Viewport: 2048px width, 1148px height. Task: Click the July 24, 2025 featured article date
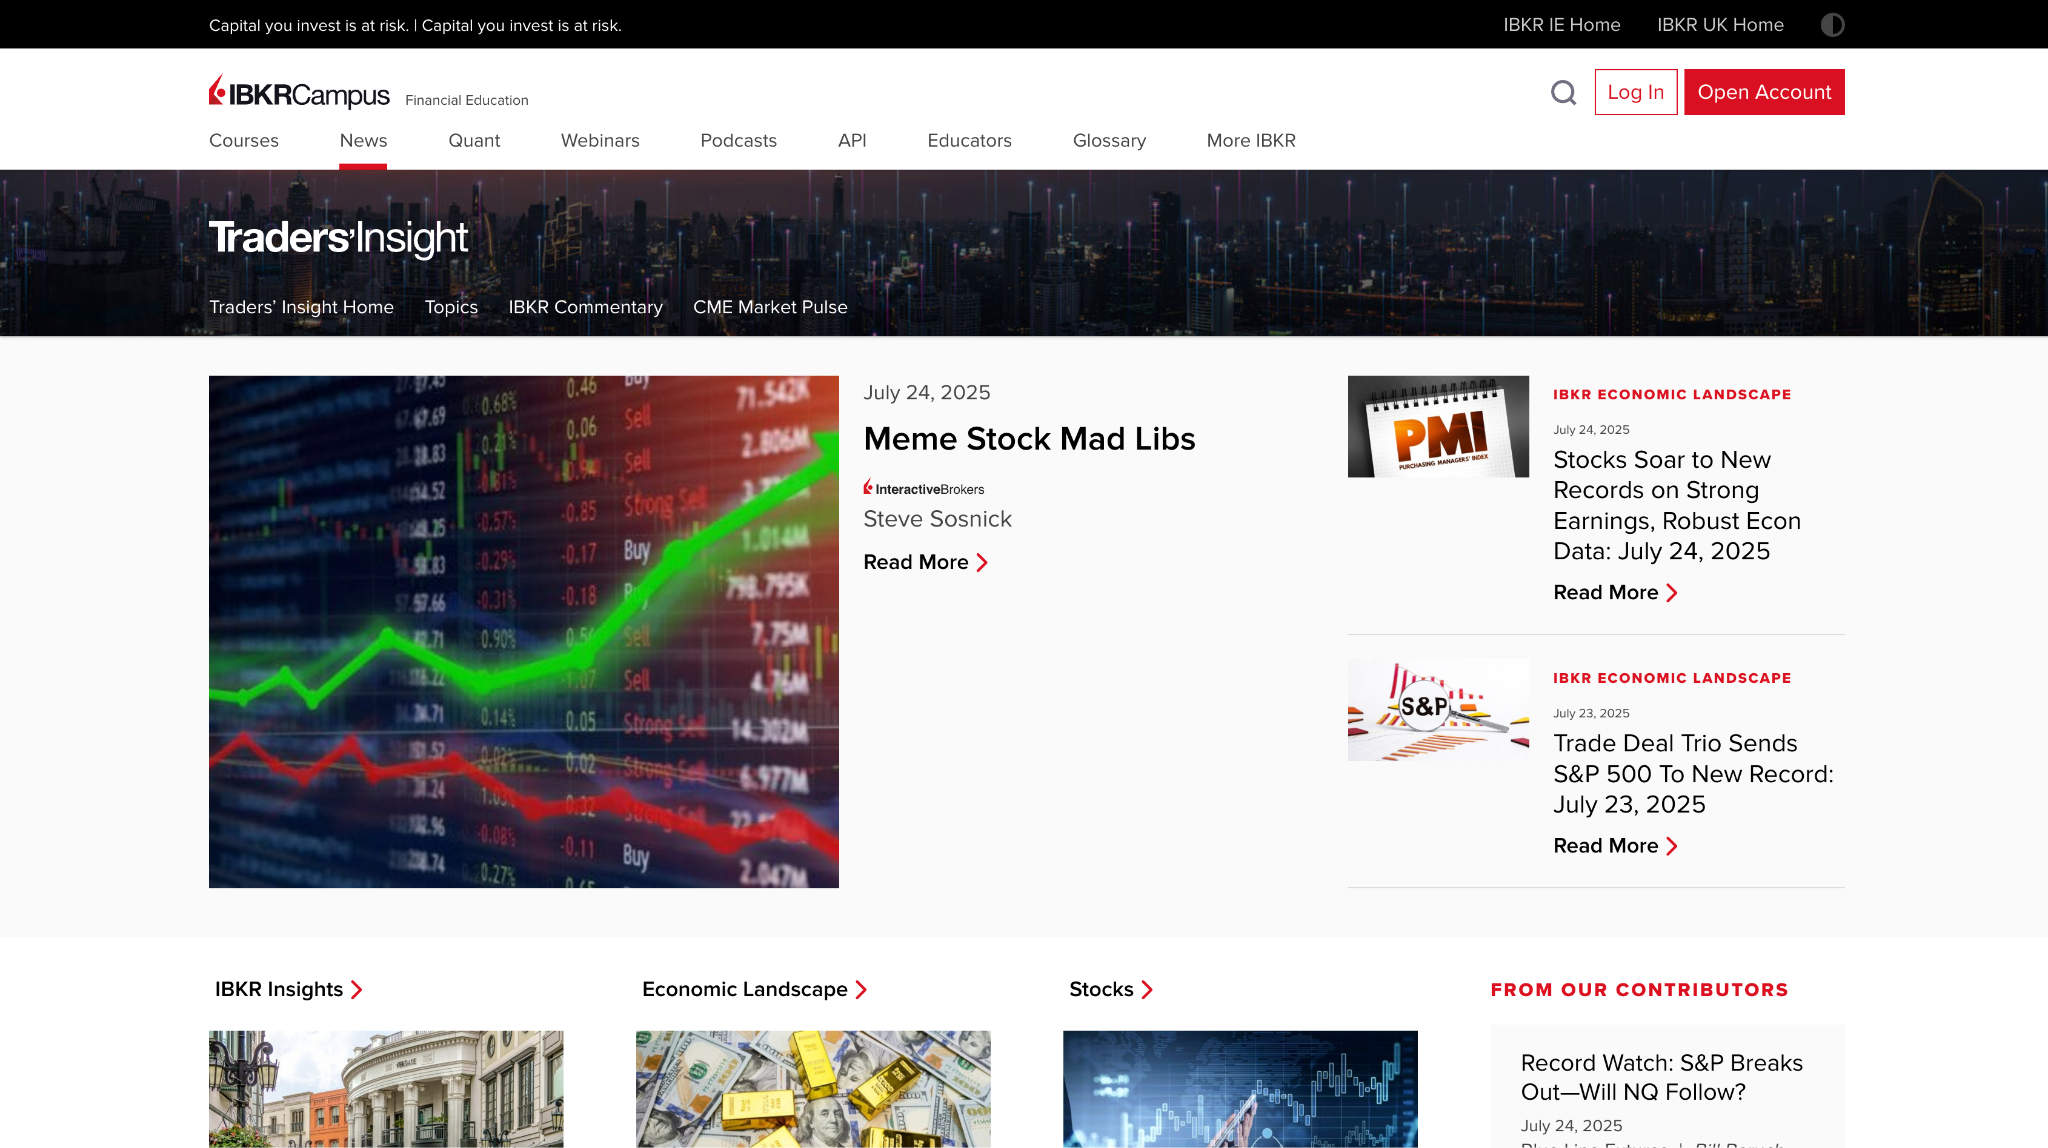pos(927,393)
